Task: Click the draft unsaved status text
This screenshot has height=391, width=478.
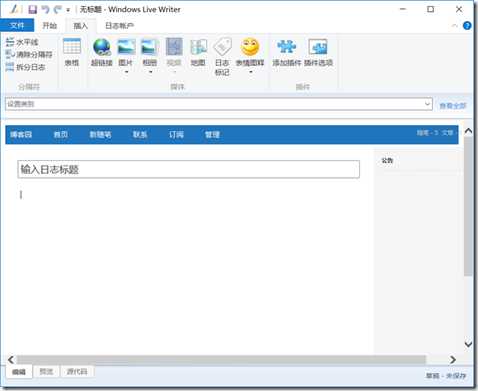Action: [446, 376]
